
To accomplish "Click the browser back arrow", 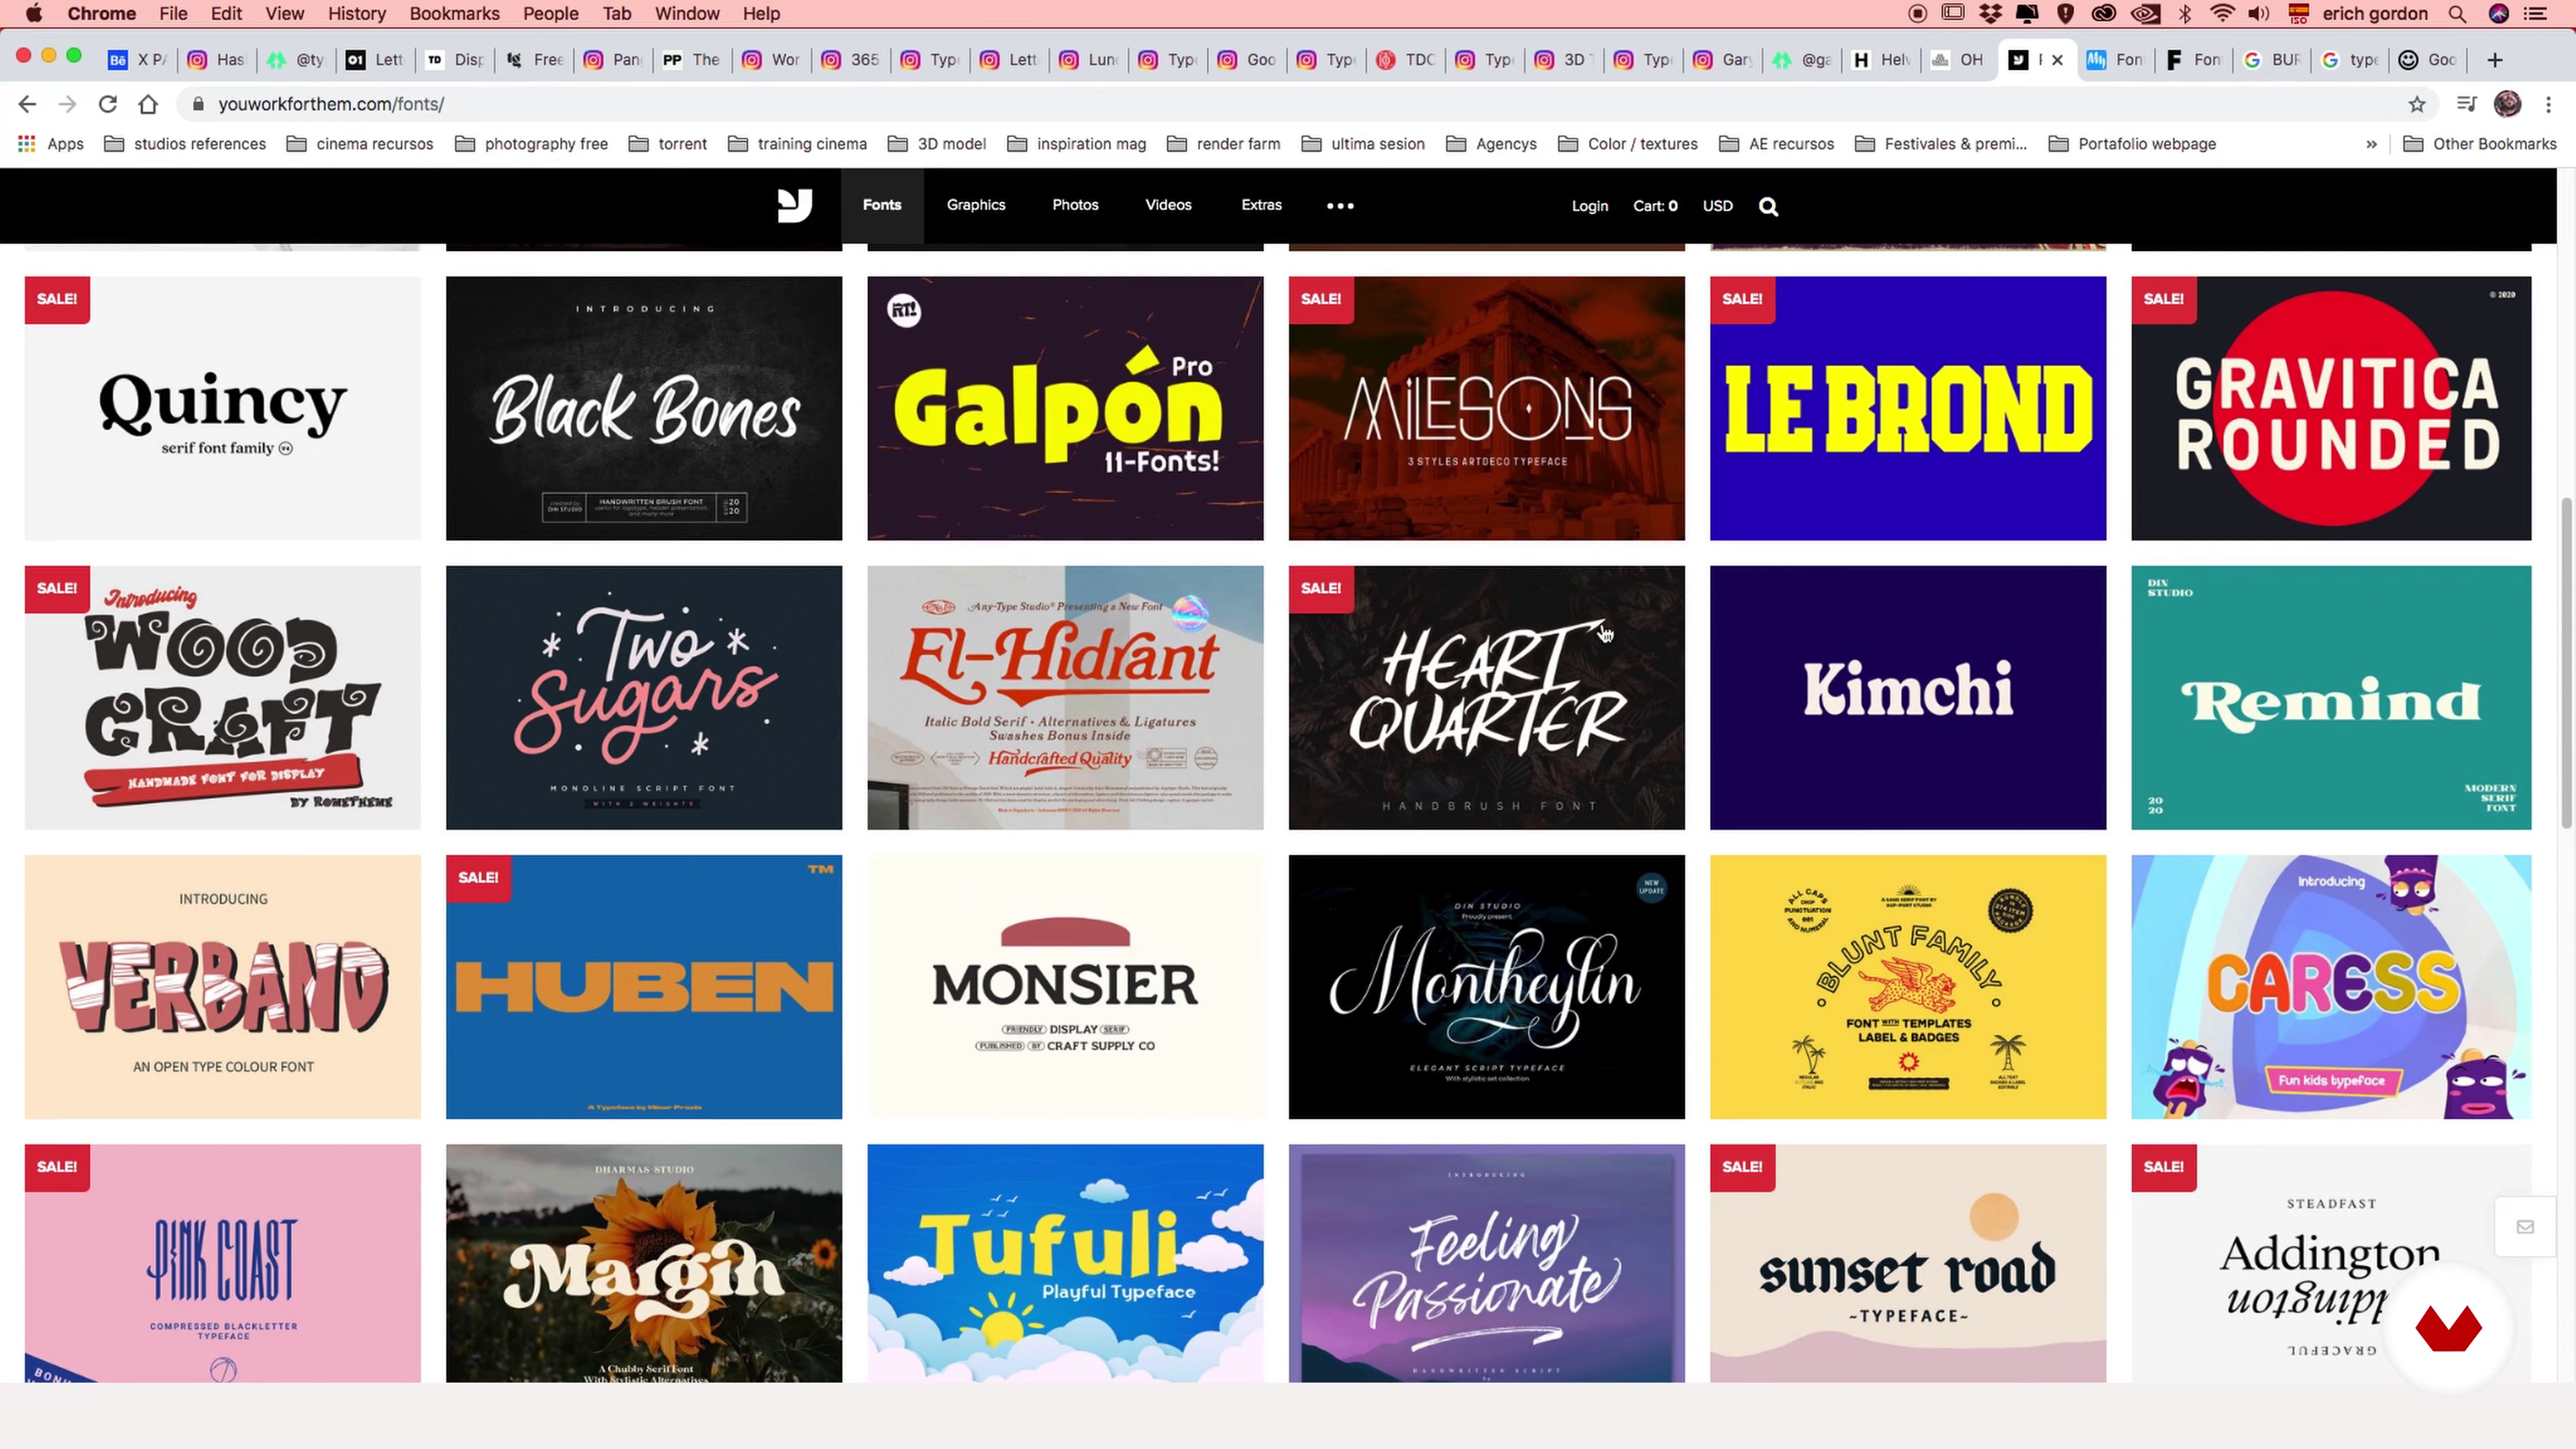I will click(27, 104).
